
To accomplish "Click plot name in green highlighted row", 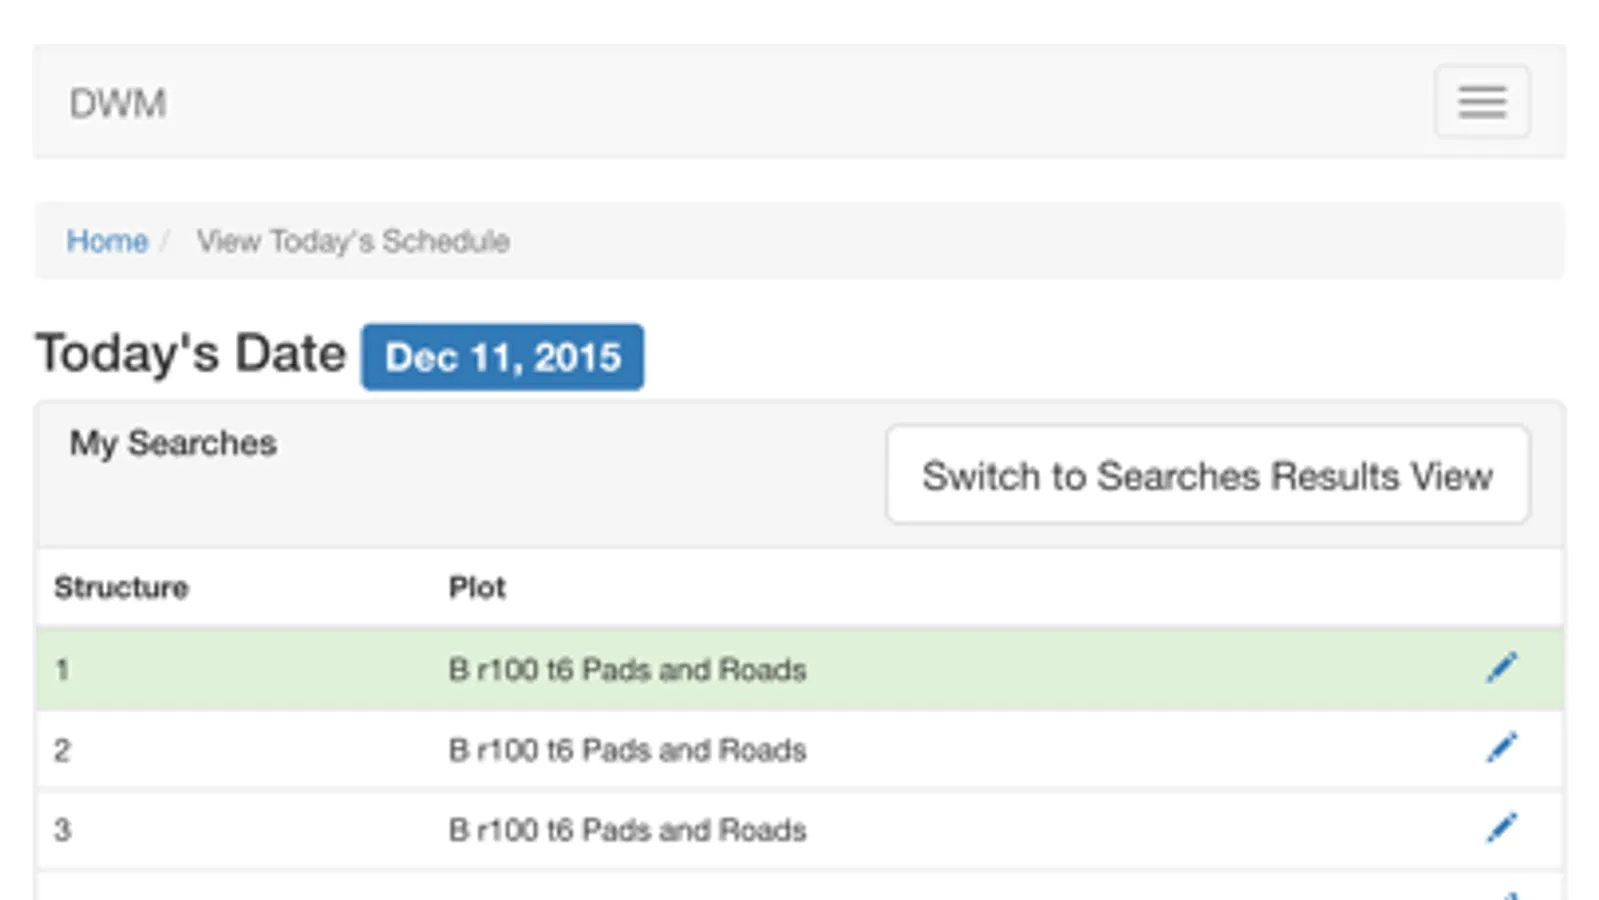I will click(627, 669).
